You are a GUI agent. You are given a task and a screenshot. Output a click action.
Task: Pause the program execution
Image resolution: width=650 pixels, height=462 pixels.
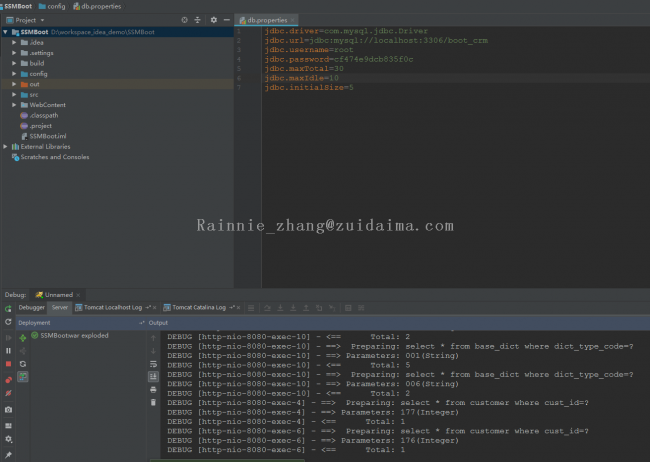coord(9,351)
